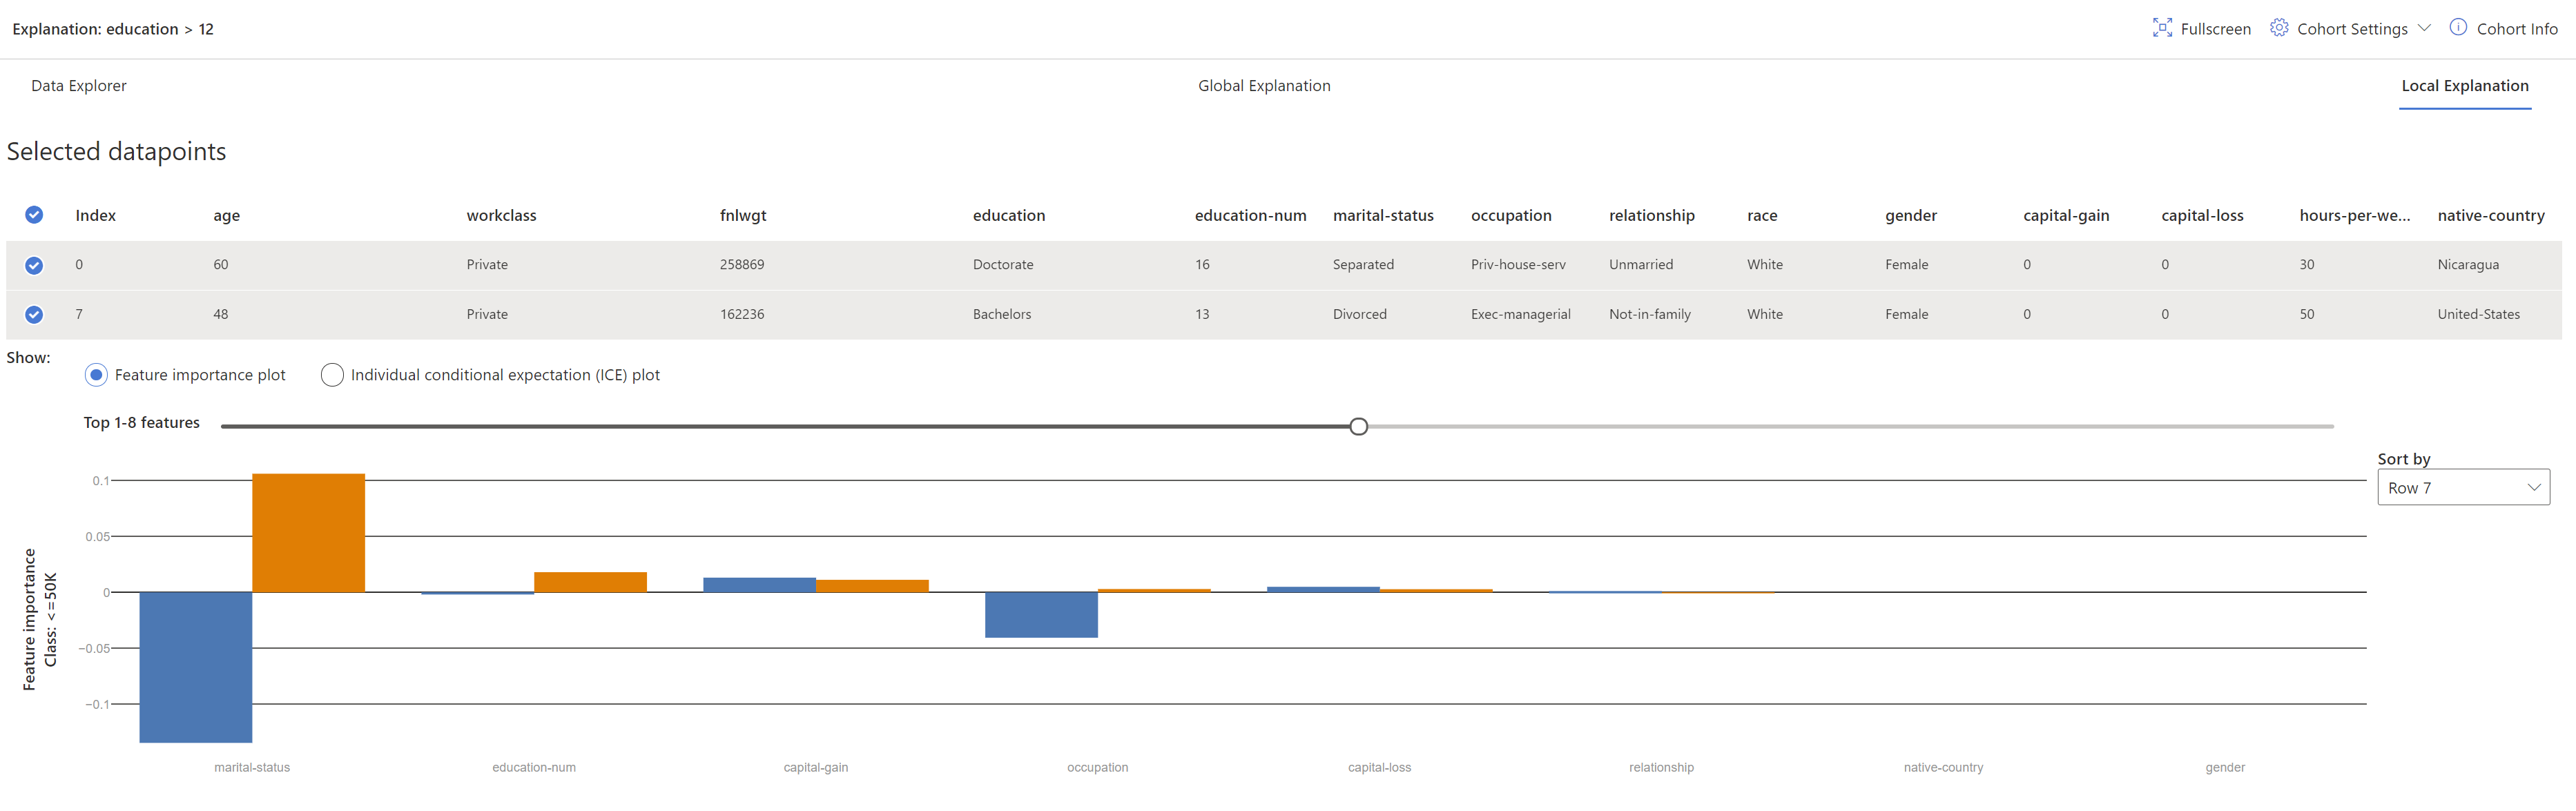This screenshot has height=811, width=2576.
Task: Select the Feature importance plot option
Action: 96,374
